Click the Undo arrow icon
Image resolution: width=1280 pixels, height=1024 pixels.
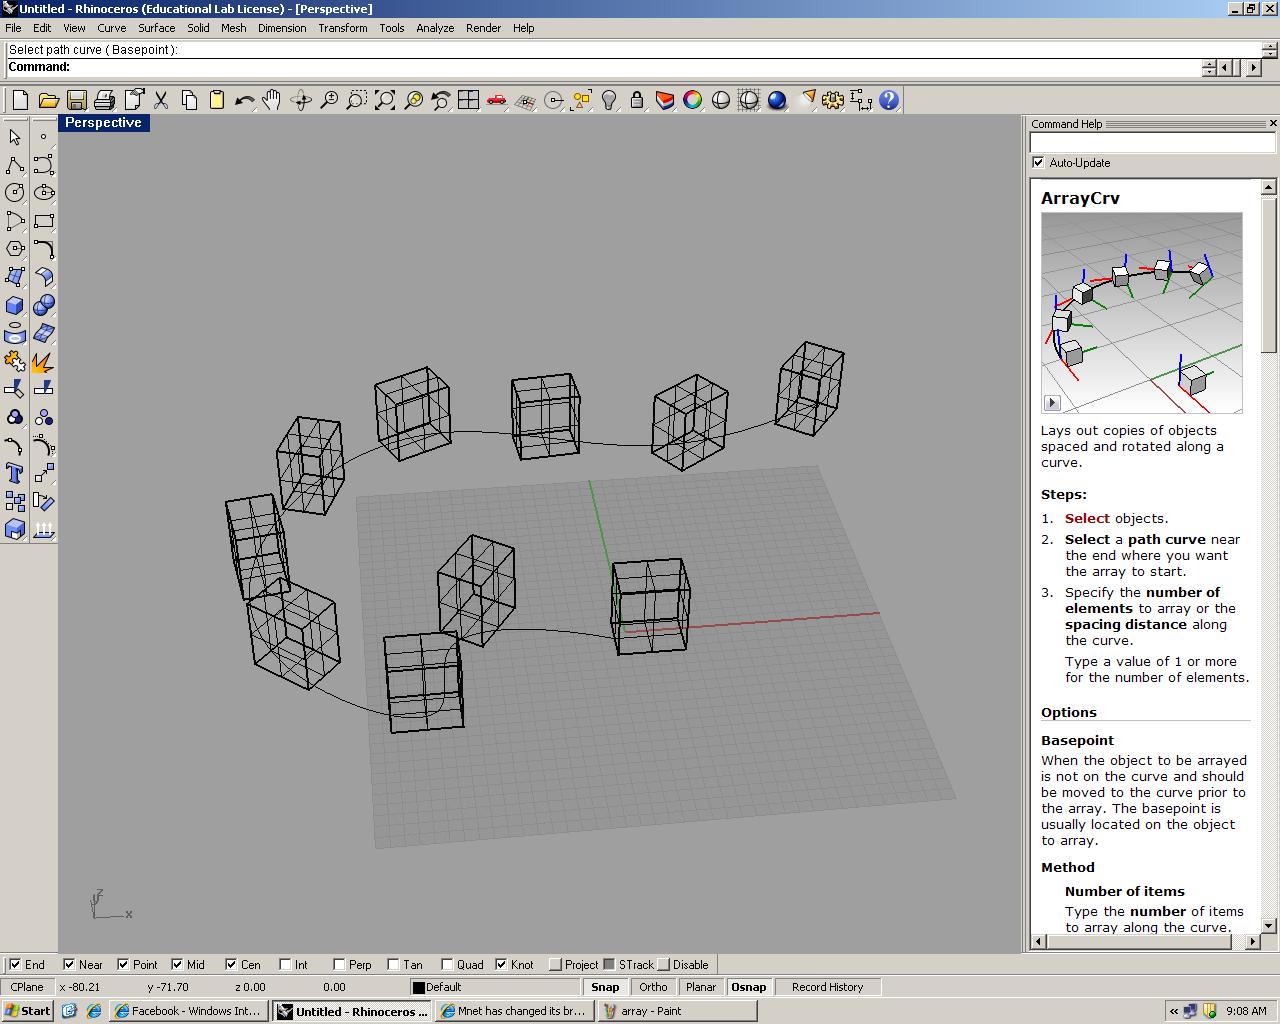244,100
